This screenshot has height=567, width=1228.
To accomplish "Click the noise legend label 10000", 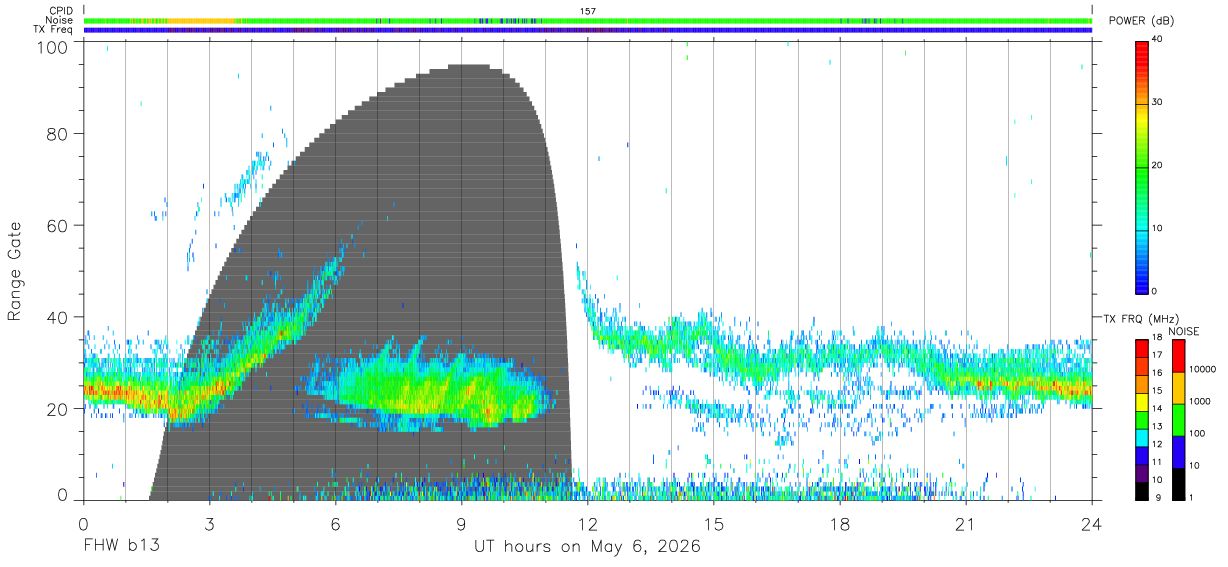I will pyautogui.click(x=1201, y=369).
